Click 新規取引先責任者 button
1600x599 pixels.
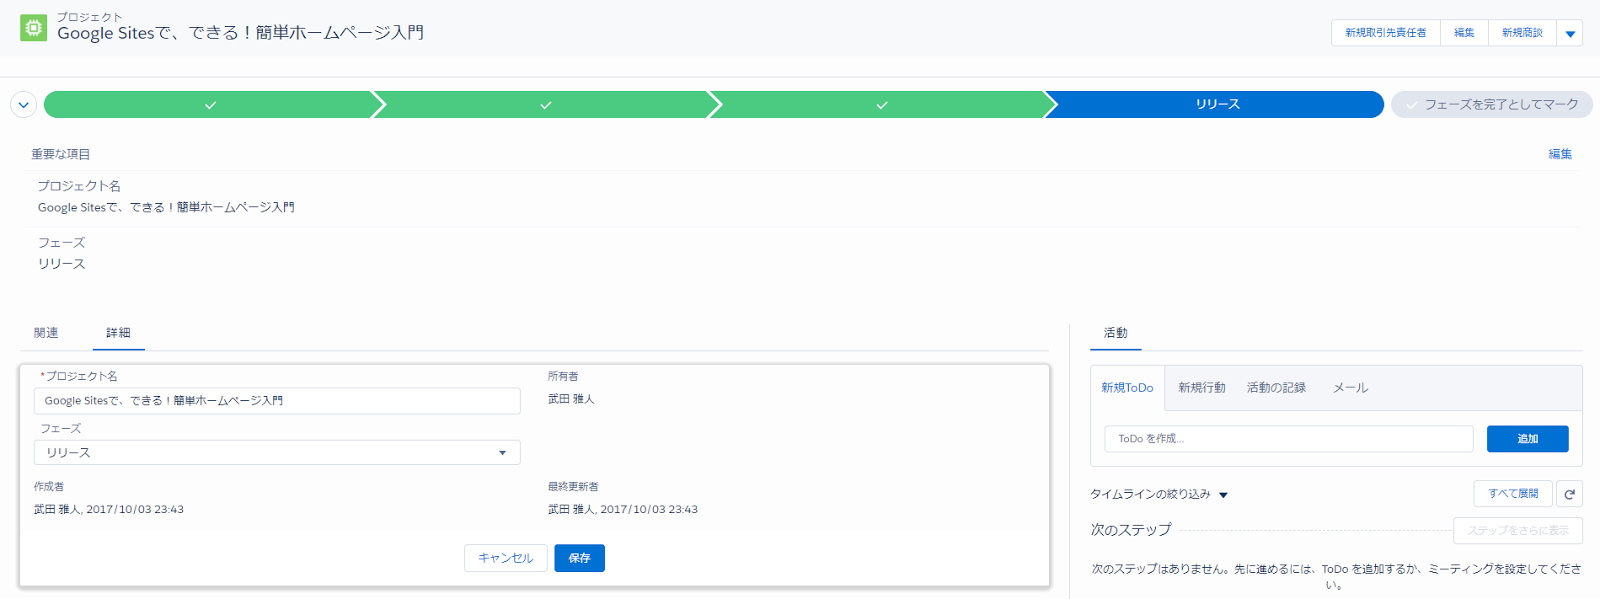tap(1385, 33)
